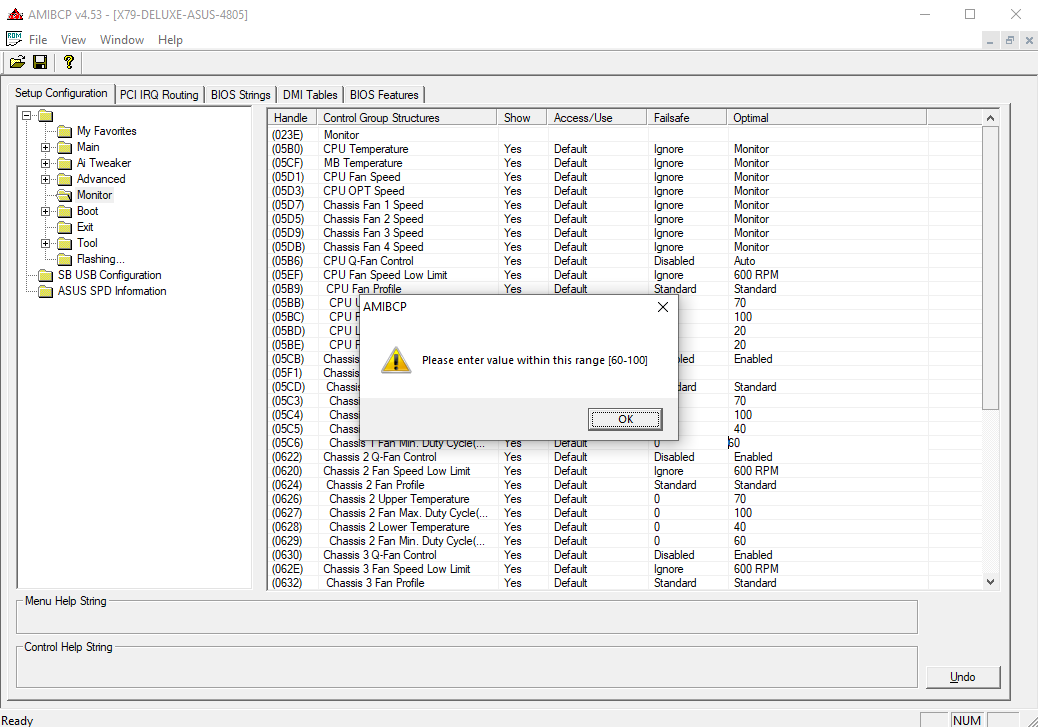This screenshot has width=1038, height=727.
Task: Select the Chassis 2 Q-Fan Control row
Action: click(624, 457)
